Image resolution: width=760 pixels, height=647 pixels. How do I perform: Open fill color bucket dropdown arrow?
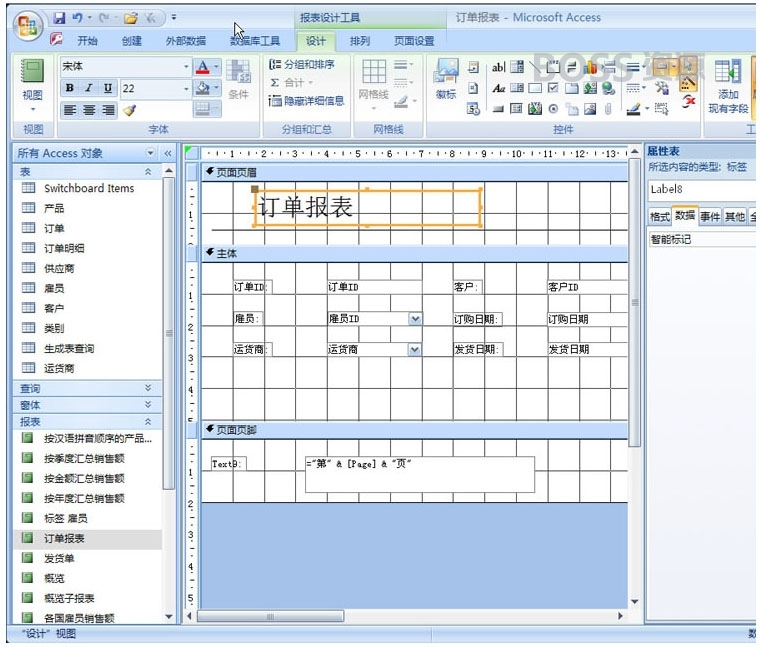pyautogui.click(x=216, y=88)
